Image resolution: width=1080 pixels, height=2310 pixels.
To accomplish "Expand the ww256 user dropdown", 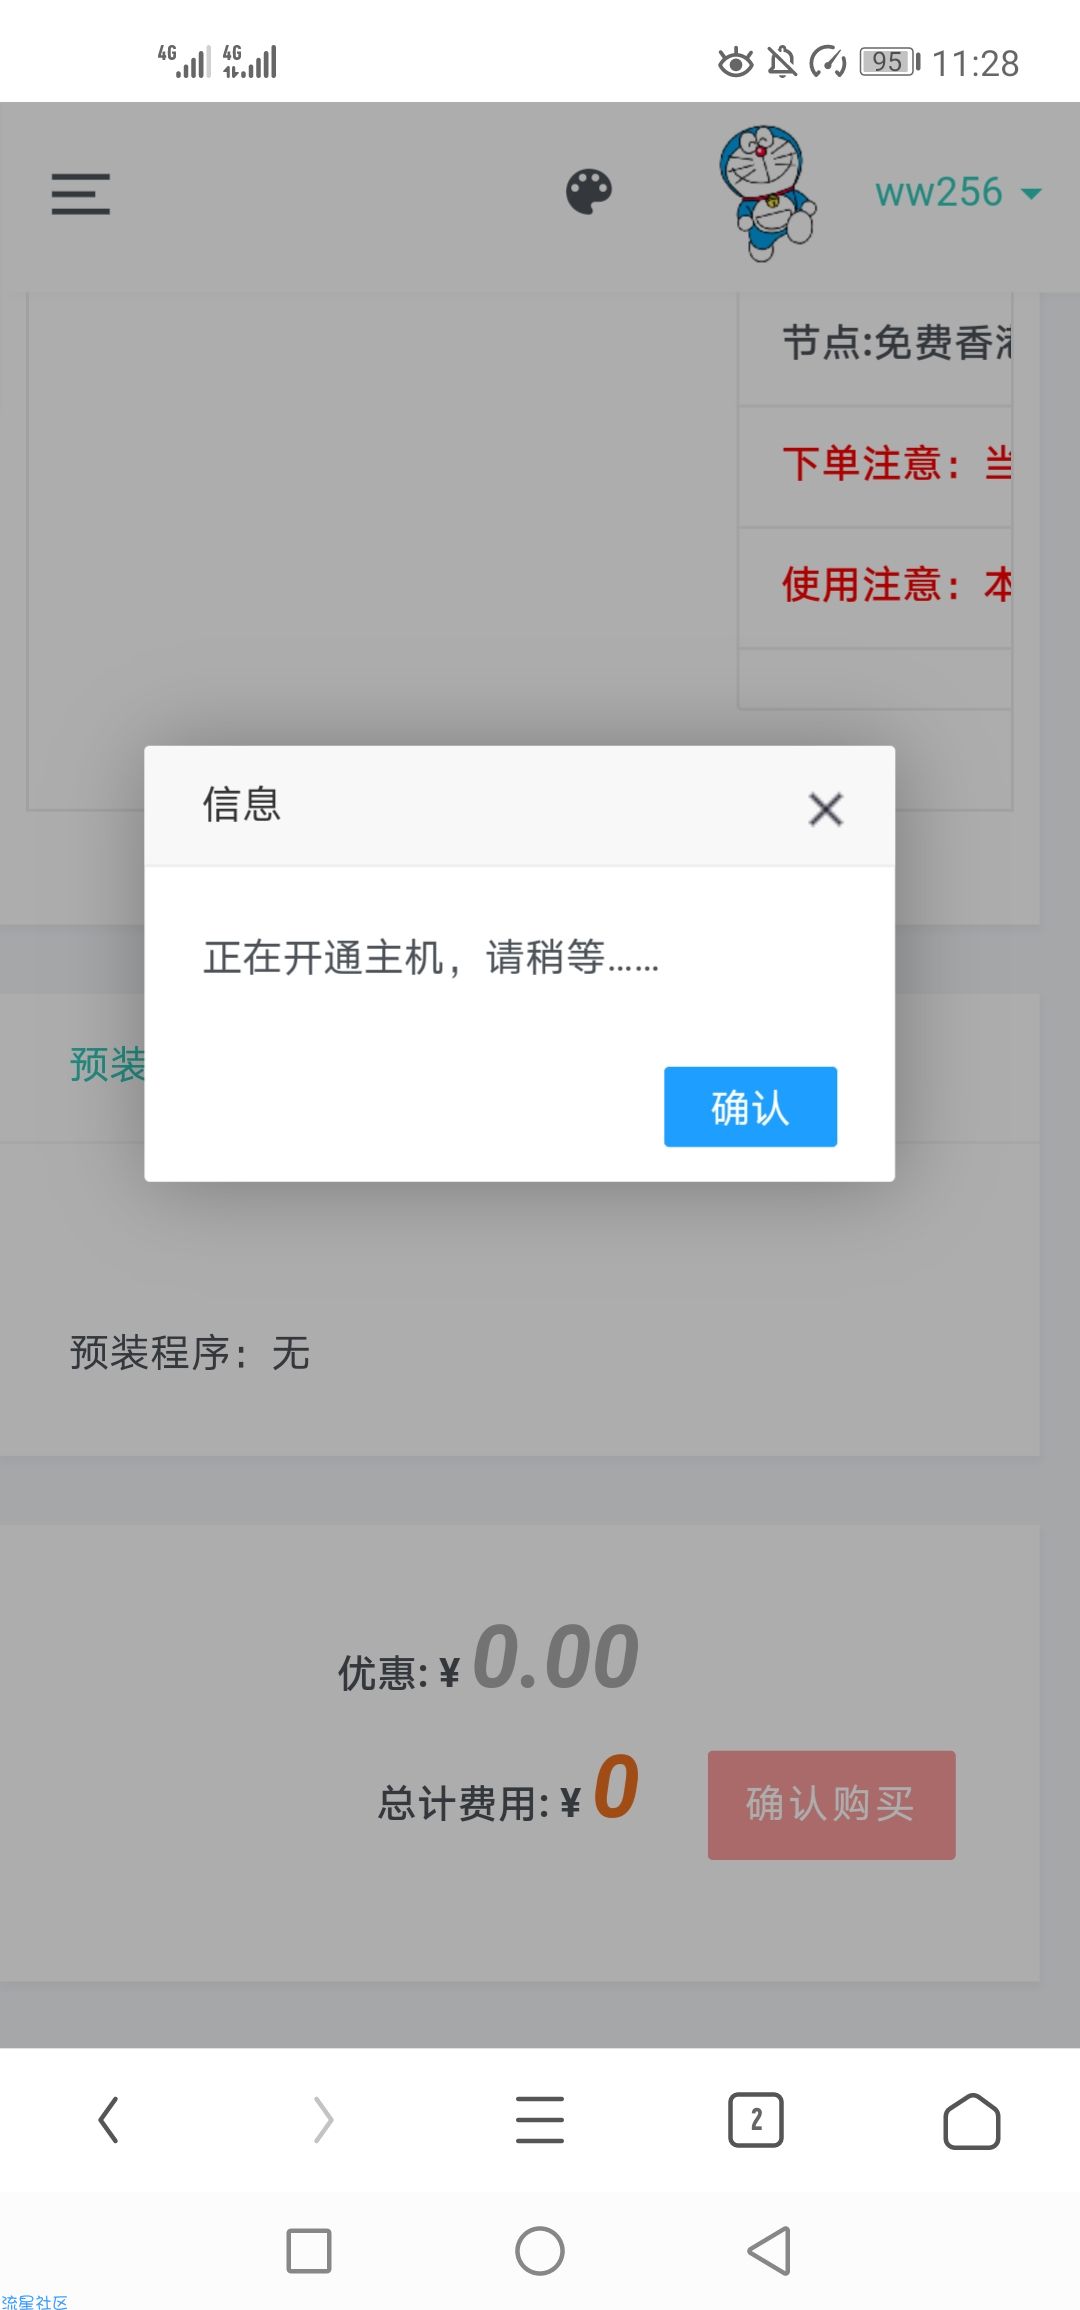I will (958, 192).
